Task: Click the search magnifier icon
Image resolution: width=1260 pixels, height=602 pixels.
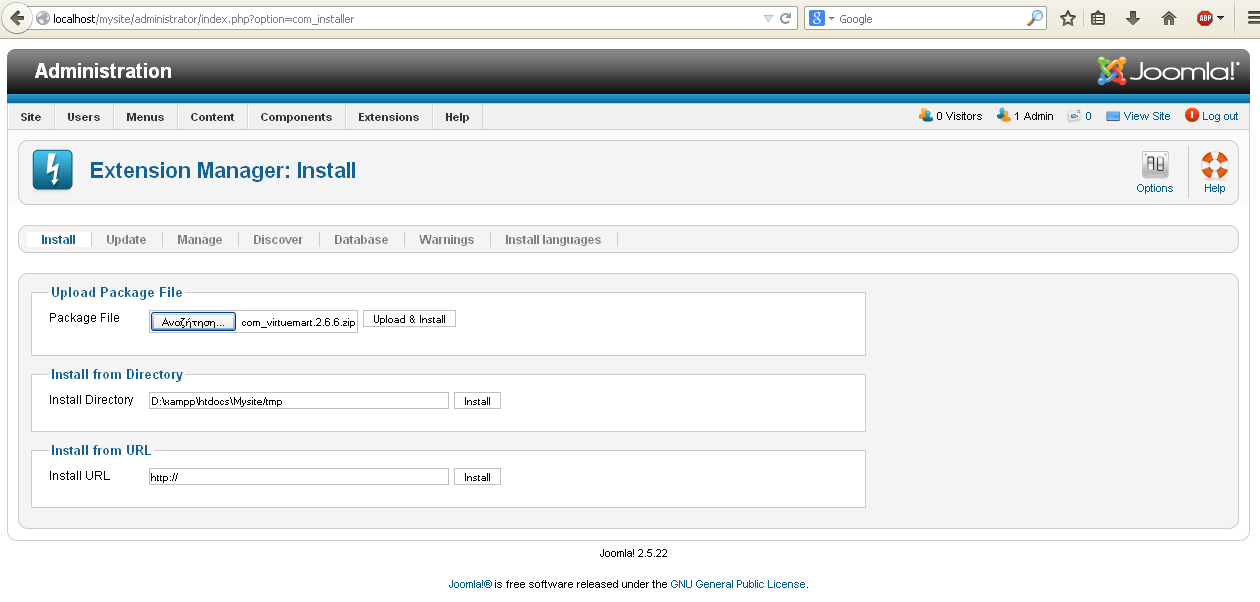Action: 1035,18
